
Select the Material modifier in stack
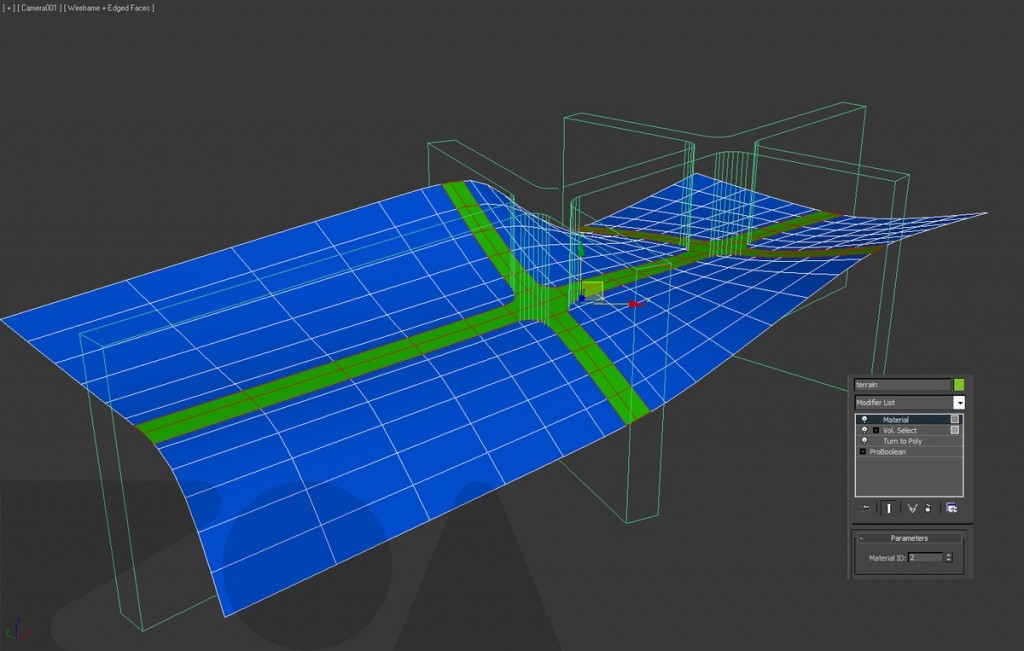(x=895, y=420)
